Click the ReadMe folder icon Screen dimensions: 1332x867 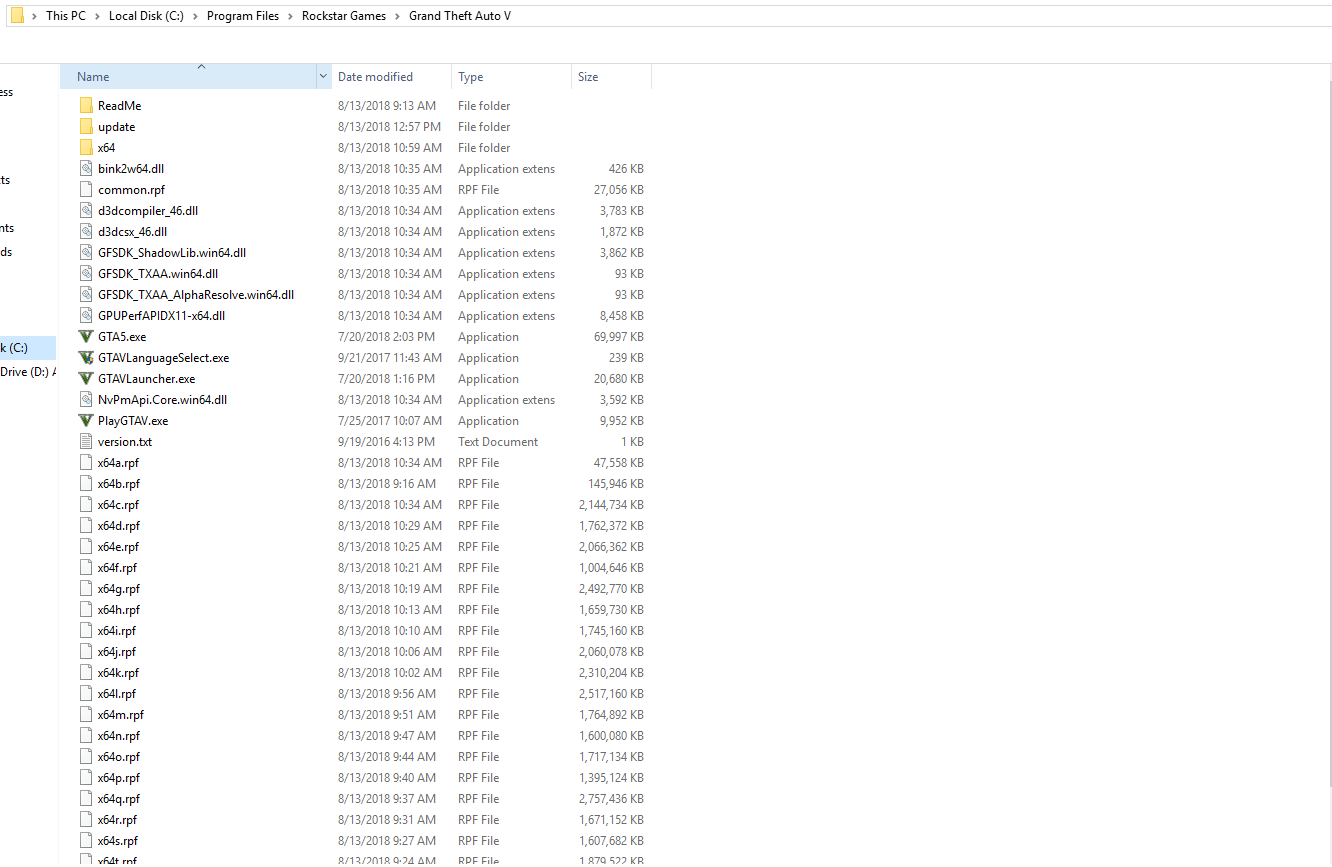[x=86, y=106]
